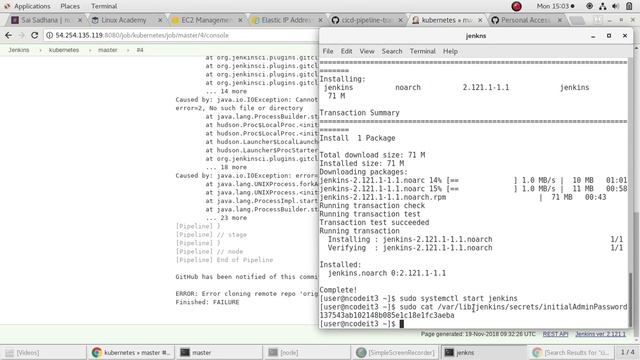Screen dimensions: 640x360
Task: Close the Sai Sadhana browser tab
Action: 80,20
